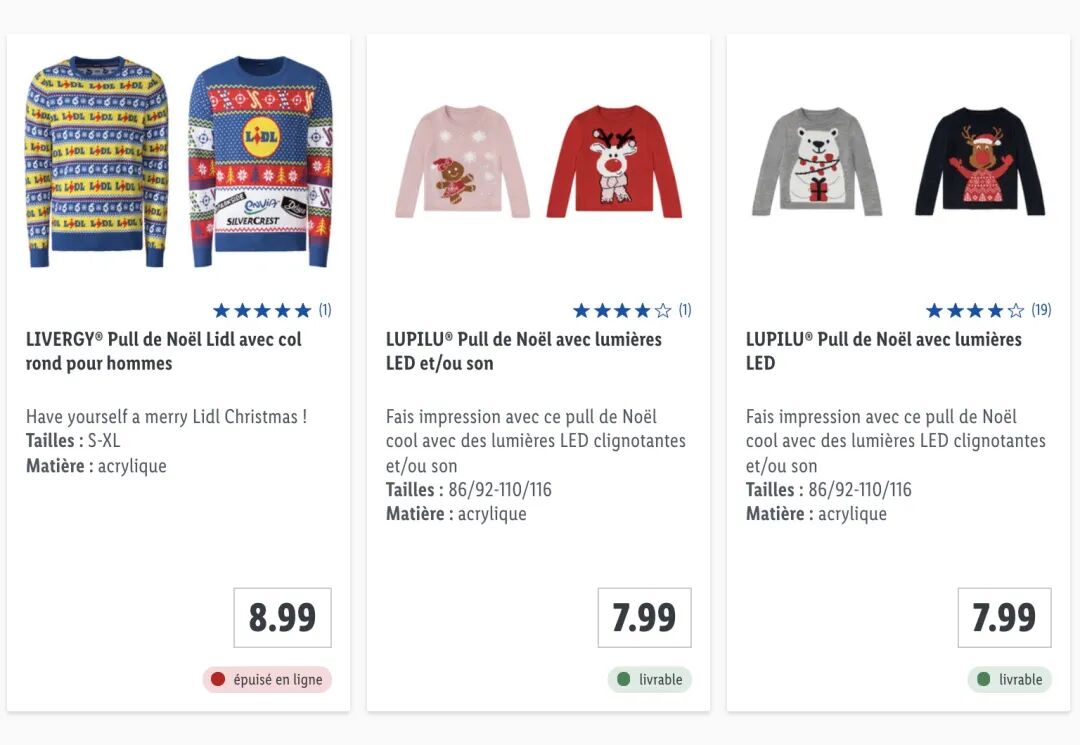Select the 7.99 price of LED et/ou son pull
The image size is (1080, 745).
point(644,618)
